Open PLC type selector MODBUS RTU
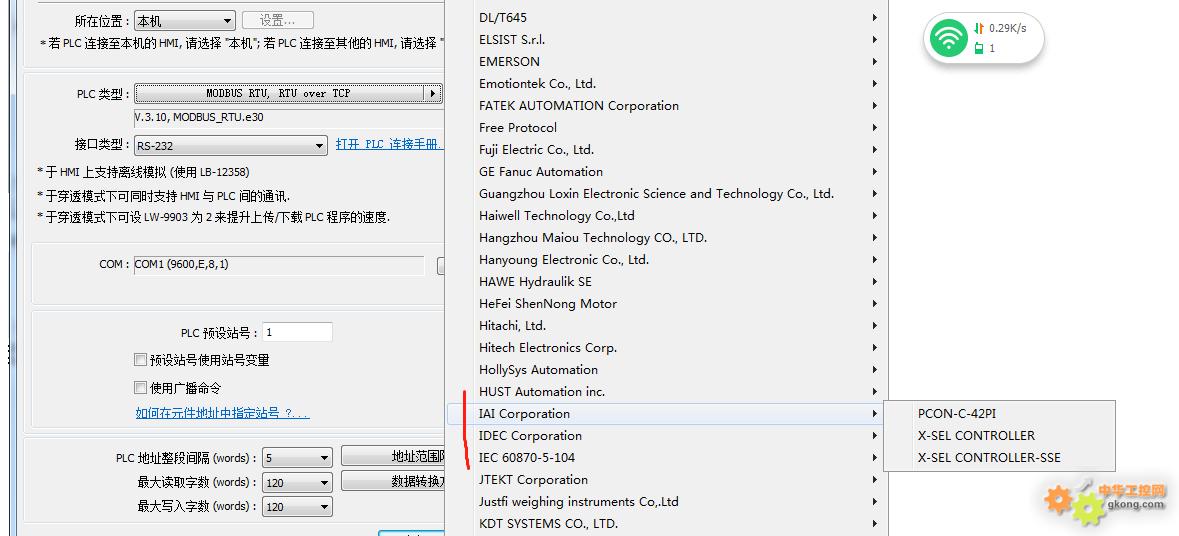This screenshot has width=1179, height=536. tap(288, 94)
